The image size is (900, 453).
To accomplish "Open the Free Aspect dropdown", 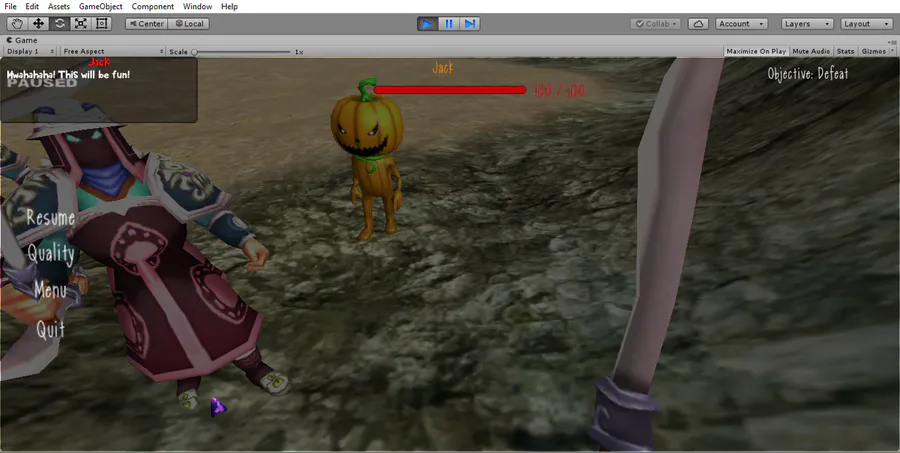I will click(113, 51).
